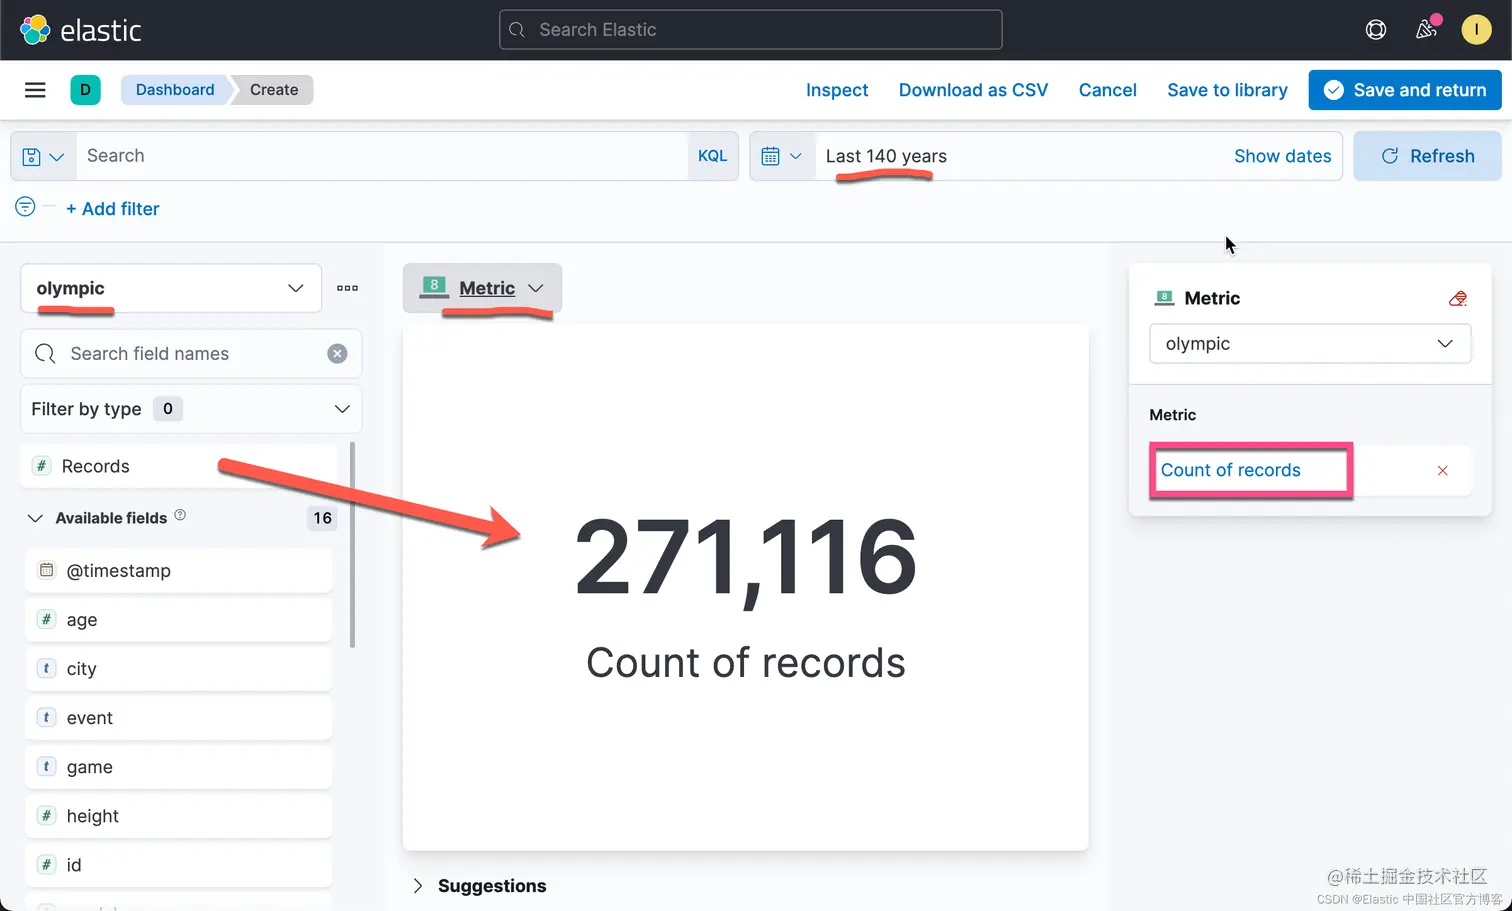The height and width of the screenshot is (911, 1512).
Task: Select the city field
Action: (x=179, y=669)
